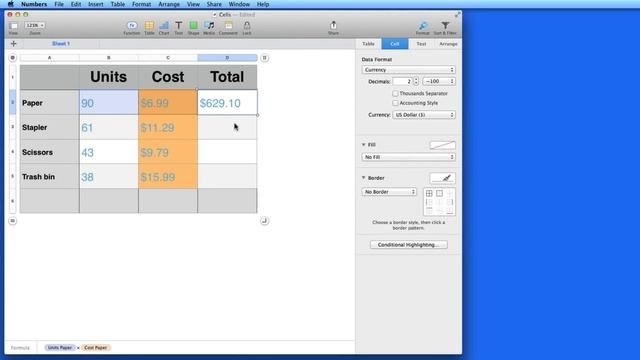
Task: Enable the Thousands Separator checkbox
Action: tap(395, 93)
